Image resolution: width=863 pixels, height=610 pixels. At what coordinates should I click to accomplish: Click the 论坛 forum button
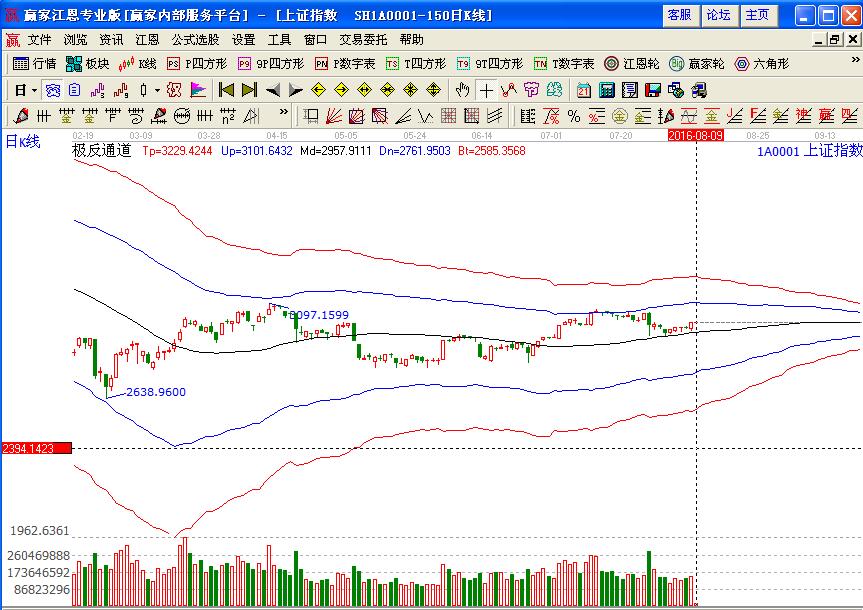(x=718, y=15)
